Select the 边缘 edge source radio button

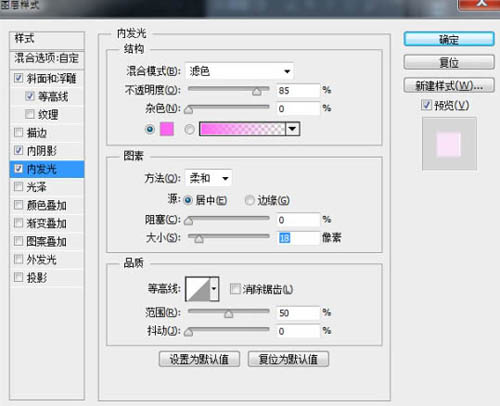(250, 200)
